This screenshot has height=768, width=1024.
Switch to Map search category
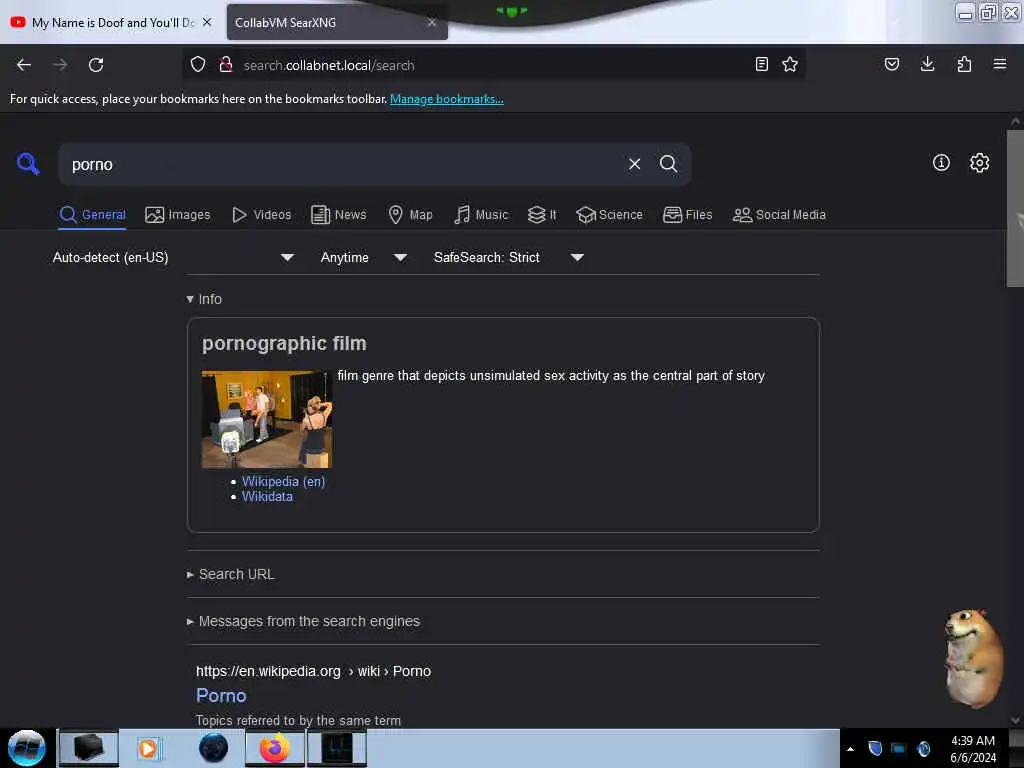tap(410, 215)
